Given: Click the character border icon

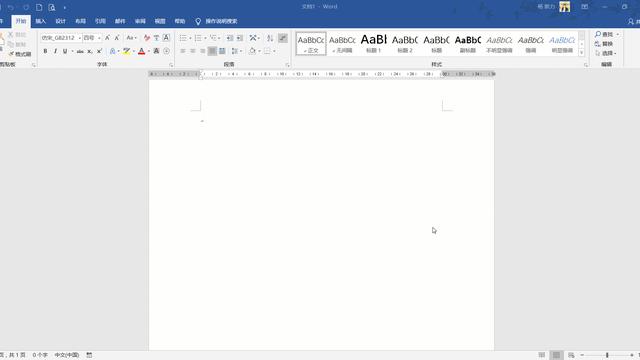Looking at the screenshot, I should click(166, 38).
